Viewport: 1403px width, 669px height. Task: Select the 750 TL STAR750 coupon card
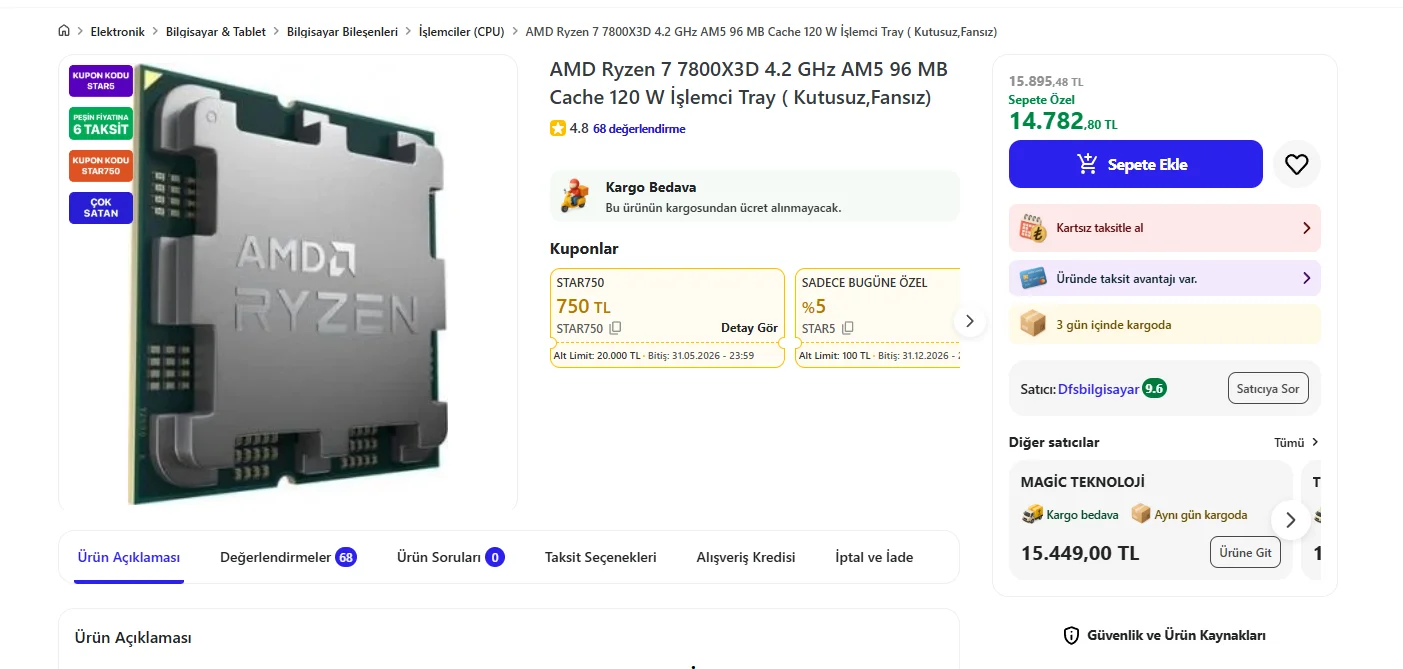tap(667, 318)
